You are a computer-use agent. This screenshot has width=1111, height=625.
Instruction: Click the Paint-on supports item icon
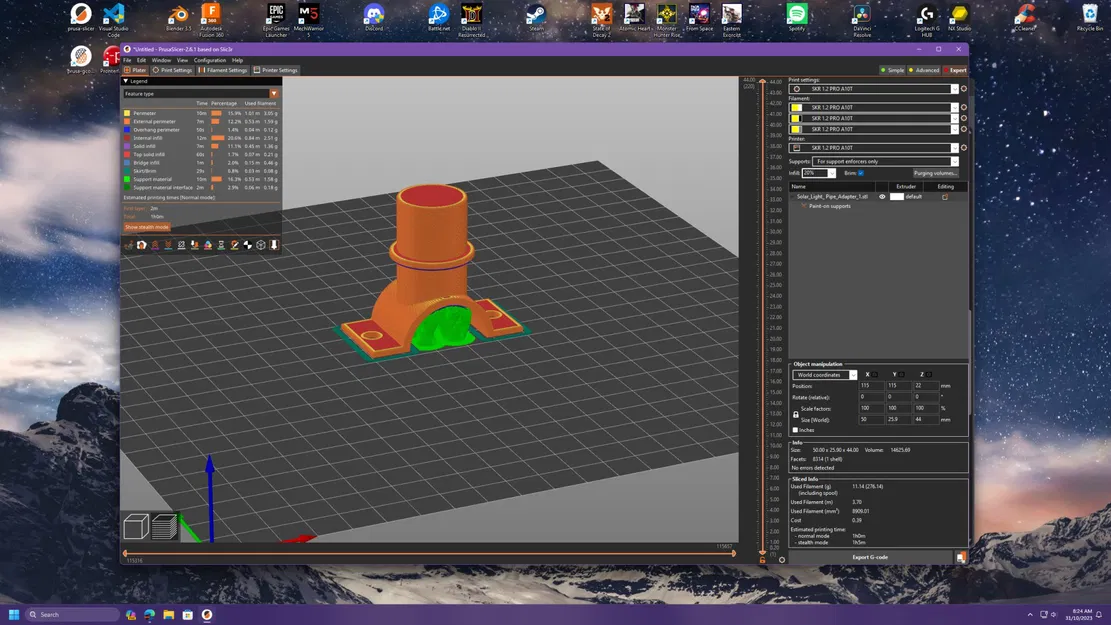pyautogui.click(x=803, y=206)
